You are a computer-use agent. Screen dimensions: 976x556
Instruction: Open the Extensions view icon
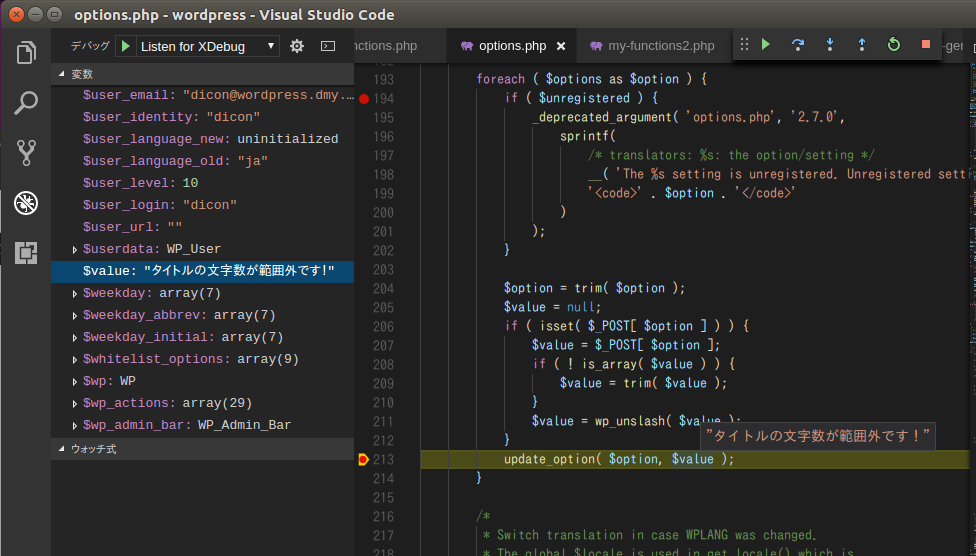[26, 253]
